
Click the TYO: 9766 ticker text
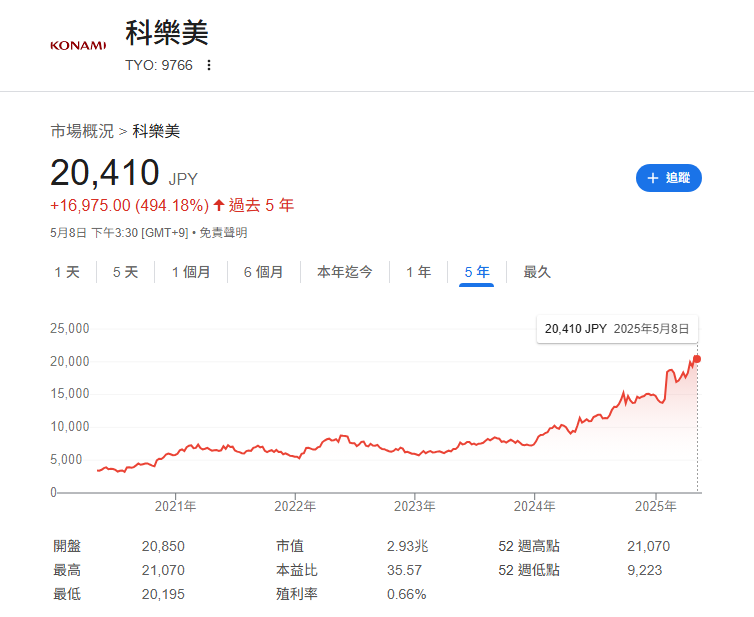(159, 65)
